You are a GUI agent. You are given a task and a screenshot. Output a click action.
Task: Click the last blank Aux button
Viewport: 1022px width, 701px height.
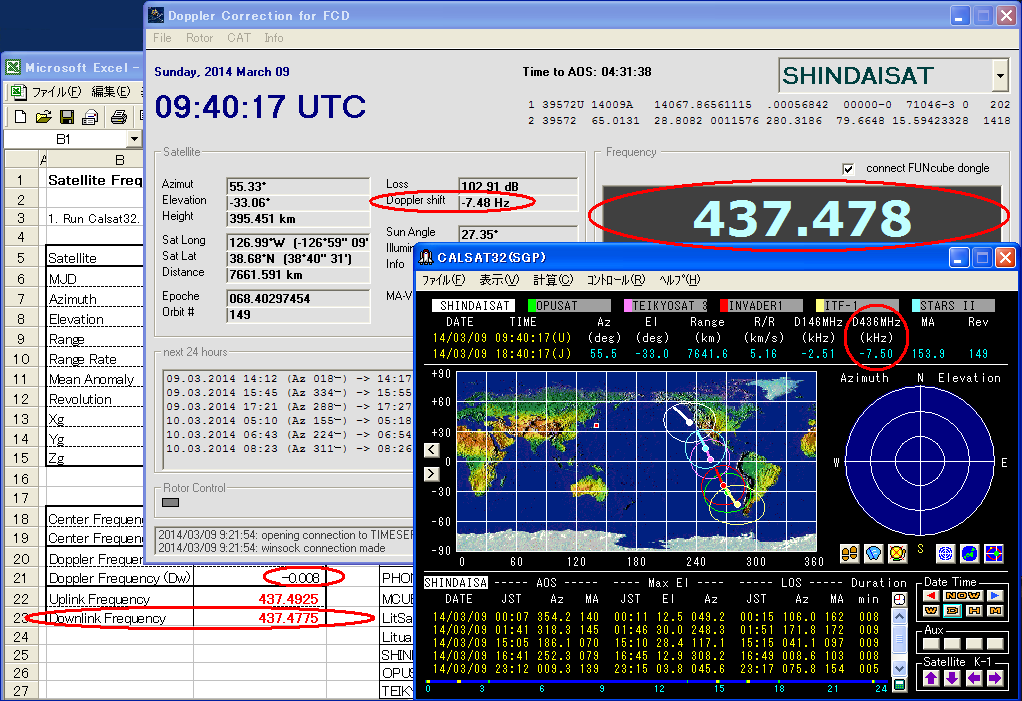pyautogui.click(x=995, y=644)
